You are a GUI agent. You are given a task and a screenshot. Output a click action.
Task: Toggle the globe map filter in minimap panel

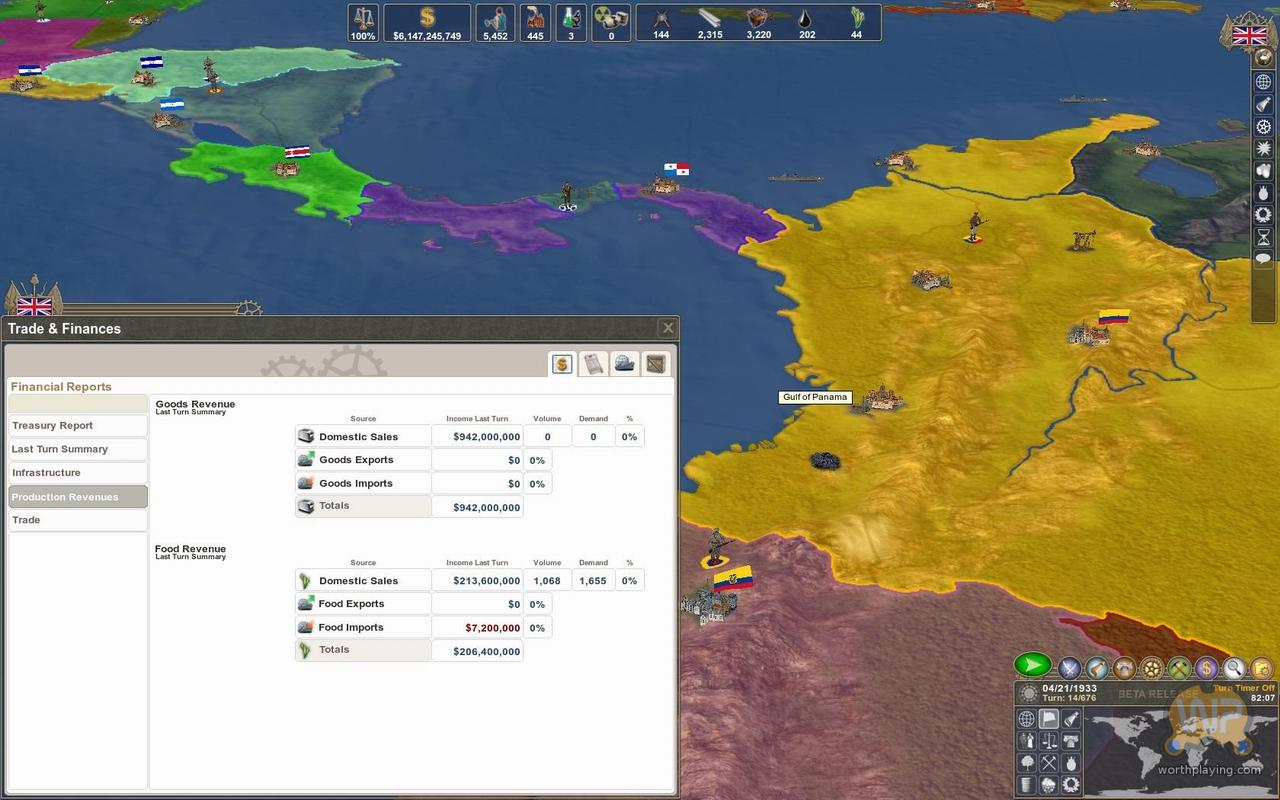1026,718
